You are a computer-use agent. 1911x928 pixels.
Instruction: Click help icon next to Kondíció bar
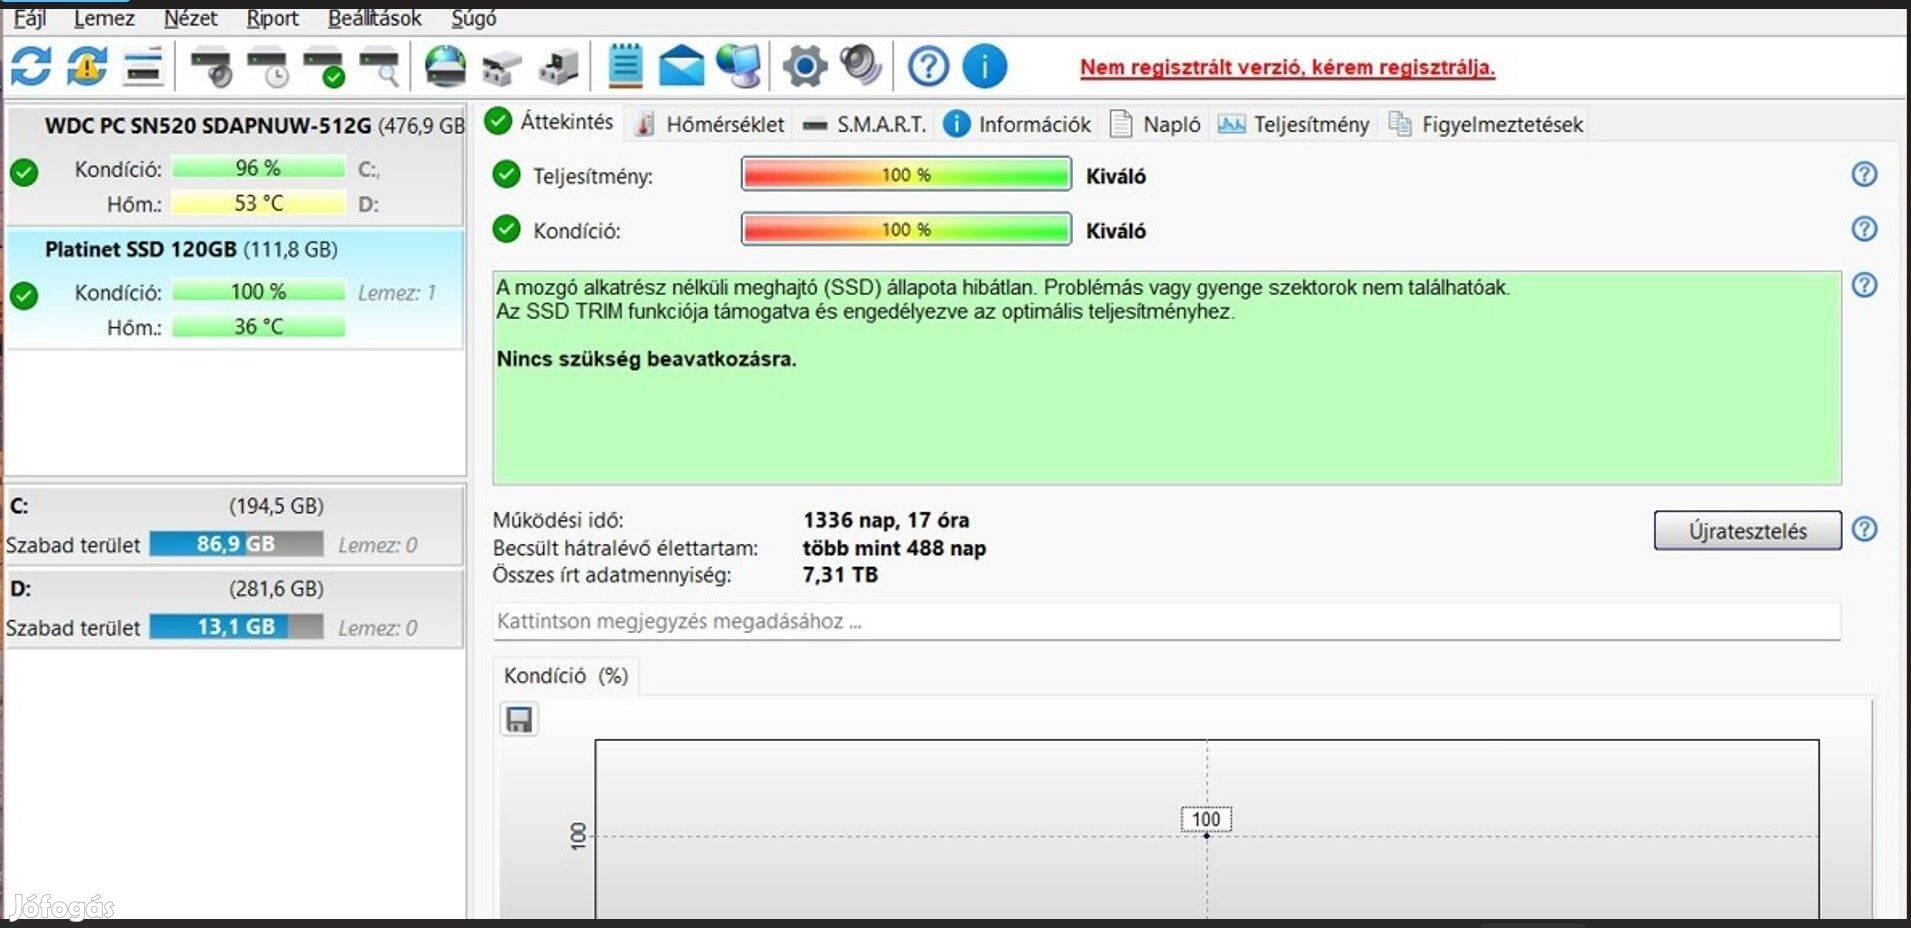click(x=1864, y=229)
